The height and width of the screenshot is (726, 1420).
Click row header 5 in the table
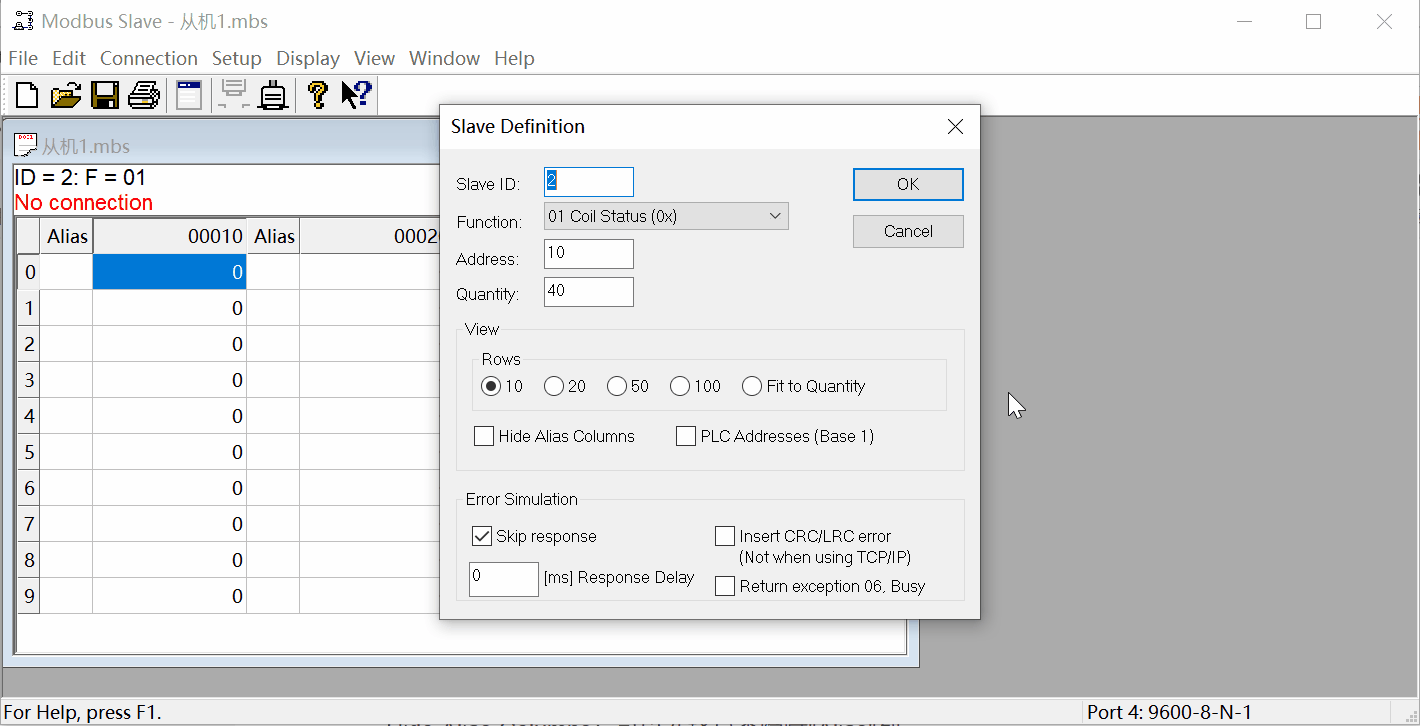[29, 452]
